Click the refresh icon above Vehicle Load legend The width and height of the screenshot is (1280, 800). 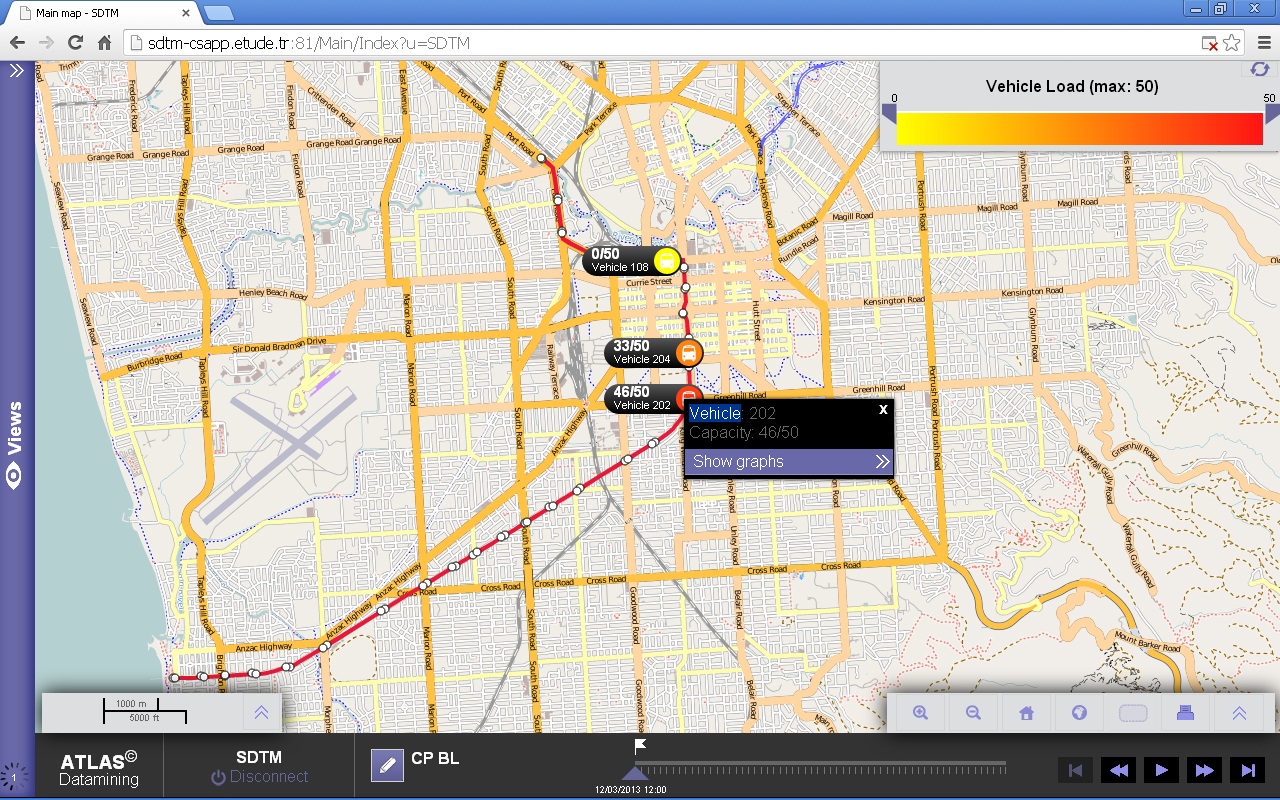click(x=1260, y=69)
